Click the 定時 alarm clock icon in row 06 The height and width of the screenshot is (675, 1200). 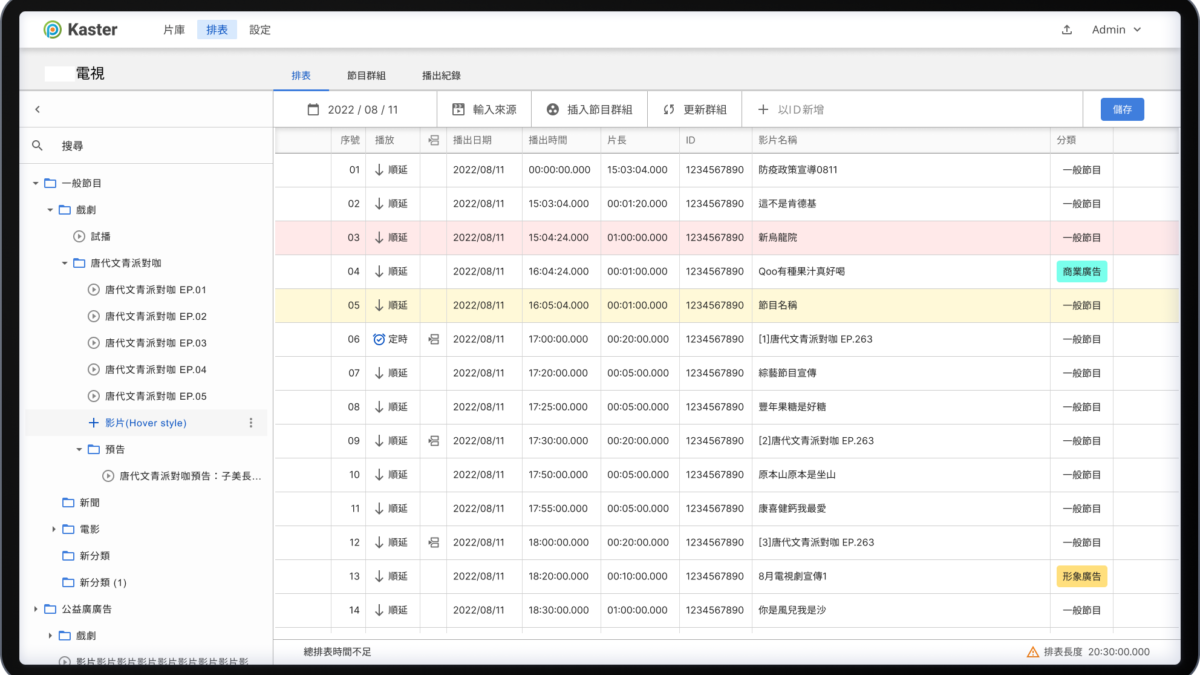point(379,339)
